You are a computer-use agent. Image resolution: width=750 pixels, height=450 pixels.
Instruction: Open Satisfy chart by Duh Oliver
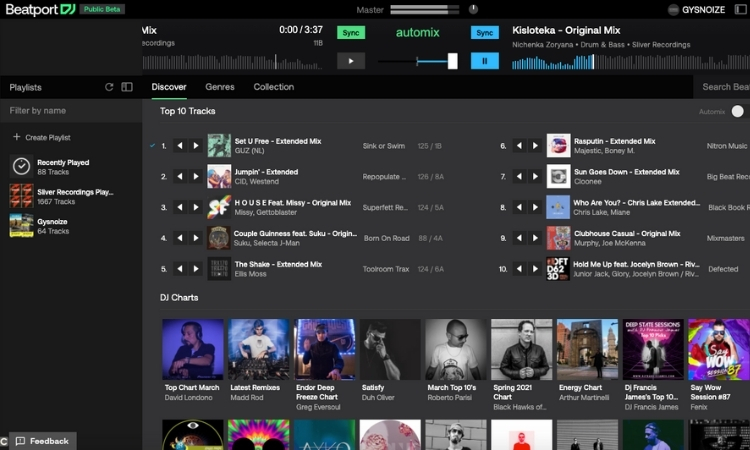pyautogui.click(x=390, y=349)
